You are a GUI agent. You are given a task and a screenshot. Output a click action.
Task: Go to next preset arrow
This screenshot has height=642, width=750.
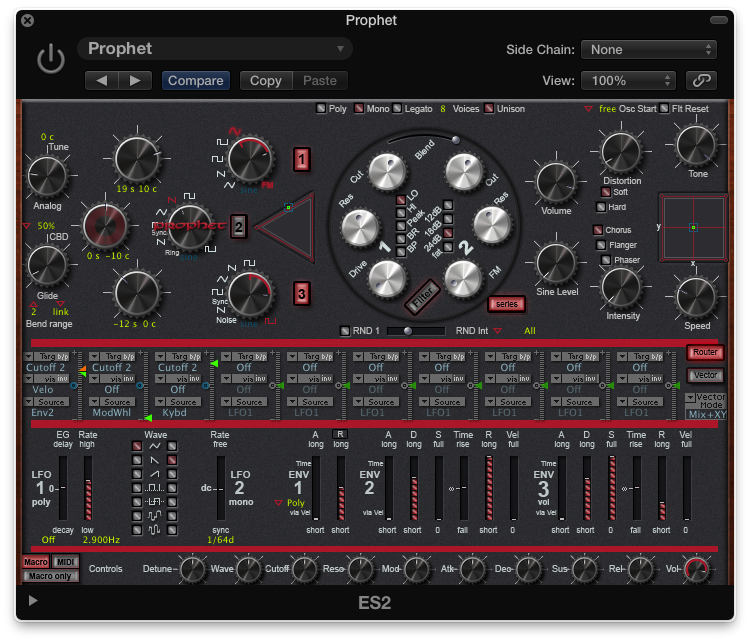tap(135, 80)
